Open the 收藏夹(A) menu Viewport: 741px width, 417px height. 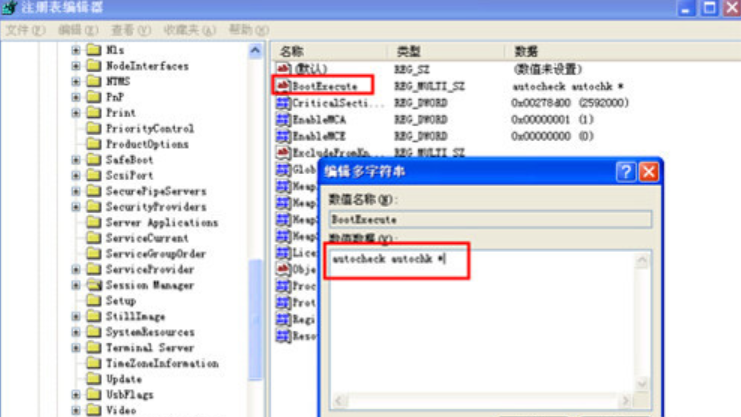[189, 30]
